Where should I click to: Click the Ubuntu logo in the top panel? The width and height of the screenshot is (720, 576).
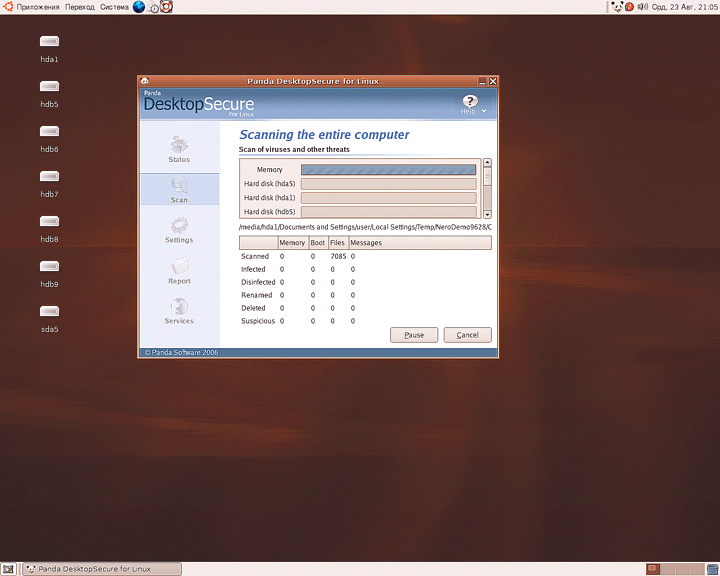[x=8, y=6]
